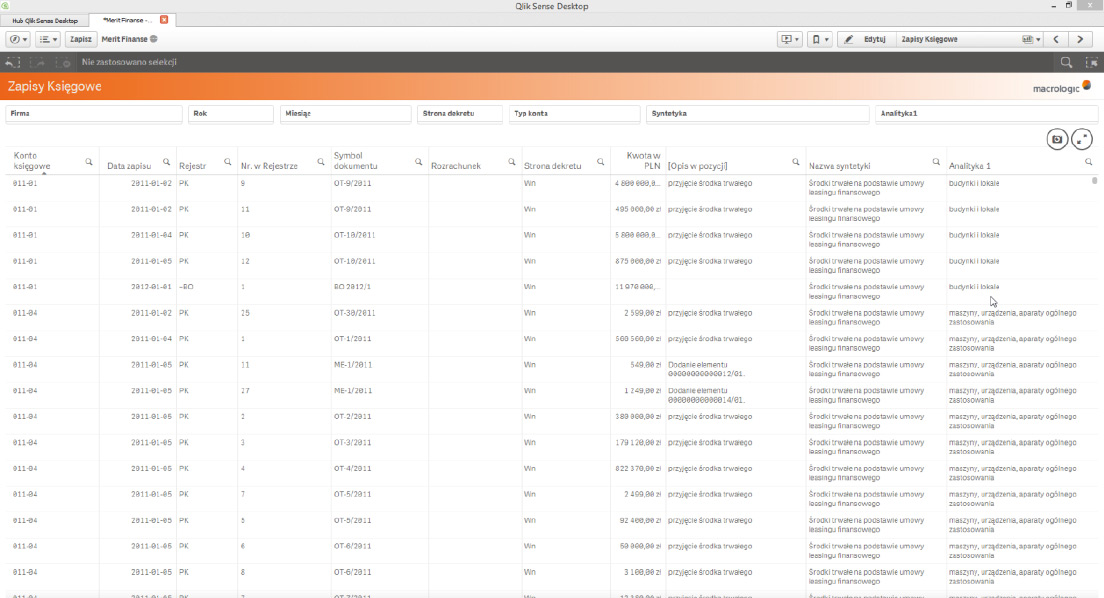Go to the previous sheet arrow
The image size is (1104, 598).
1056,39
